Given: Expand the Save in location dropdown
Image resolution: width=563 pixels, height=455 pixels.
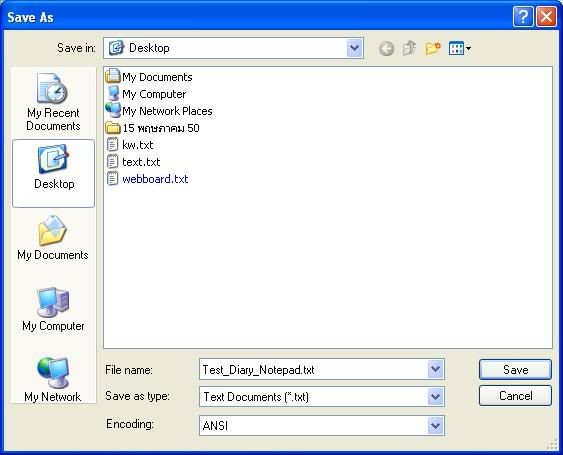Looking at the screenshot, I should [354, 48].
